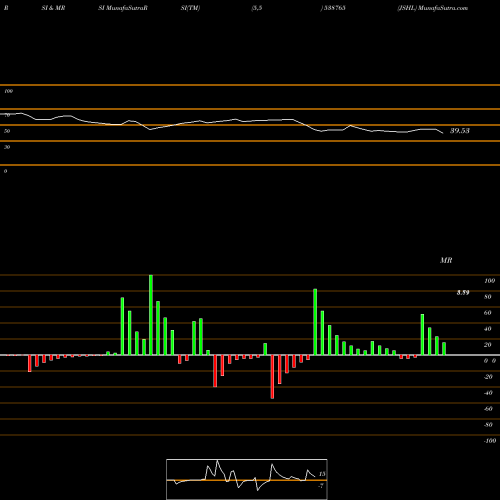Click the 80 label on MR axis
500x500 pixels.
488,297
